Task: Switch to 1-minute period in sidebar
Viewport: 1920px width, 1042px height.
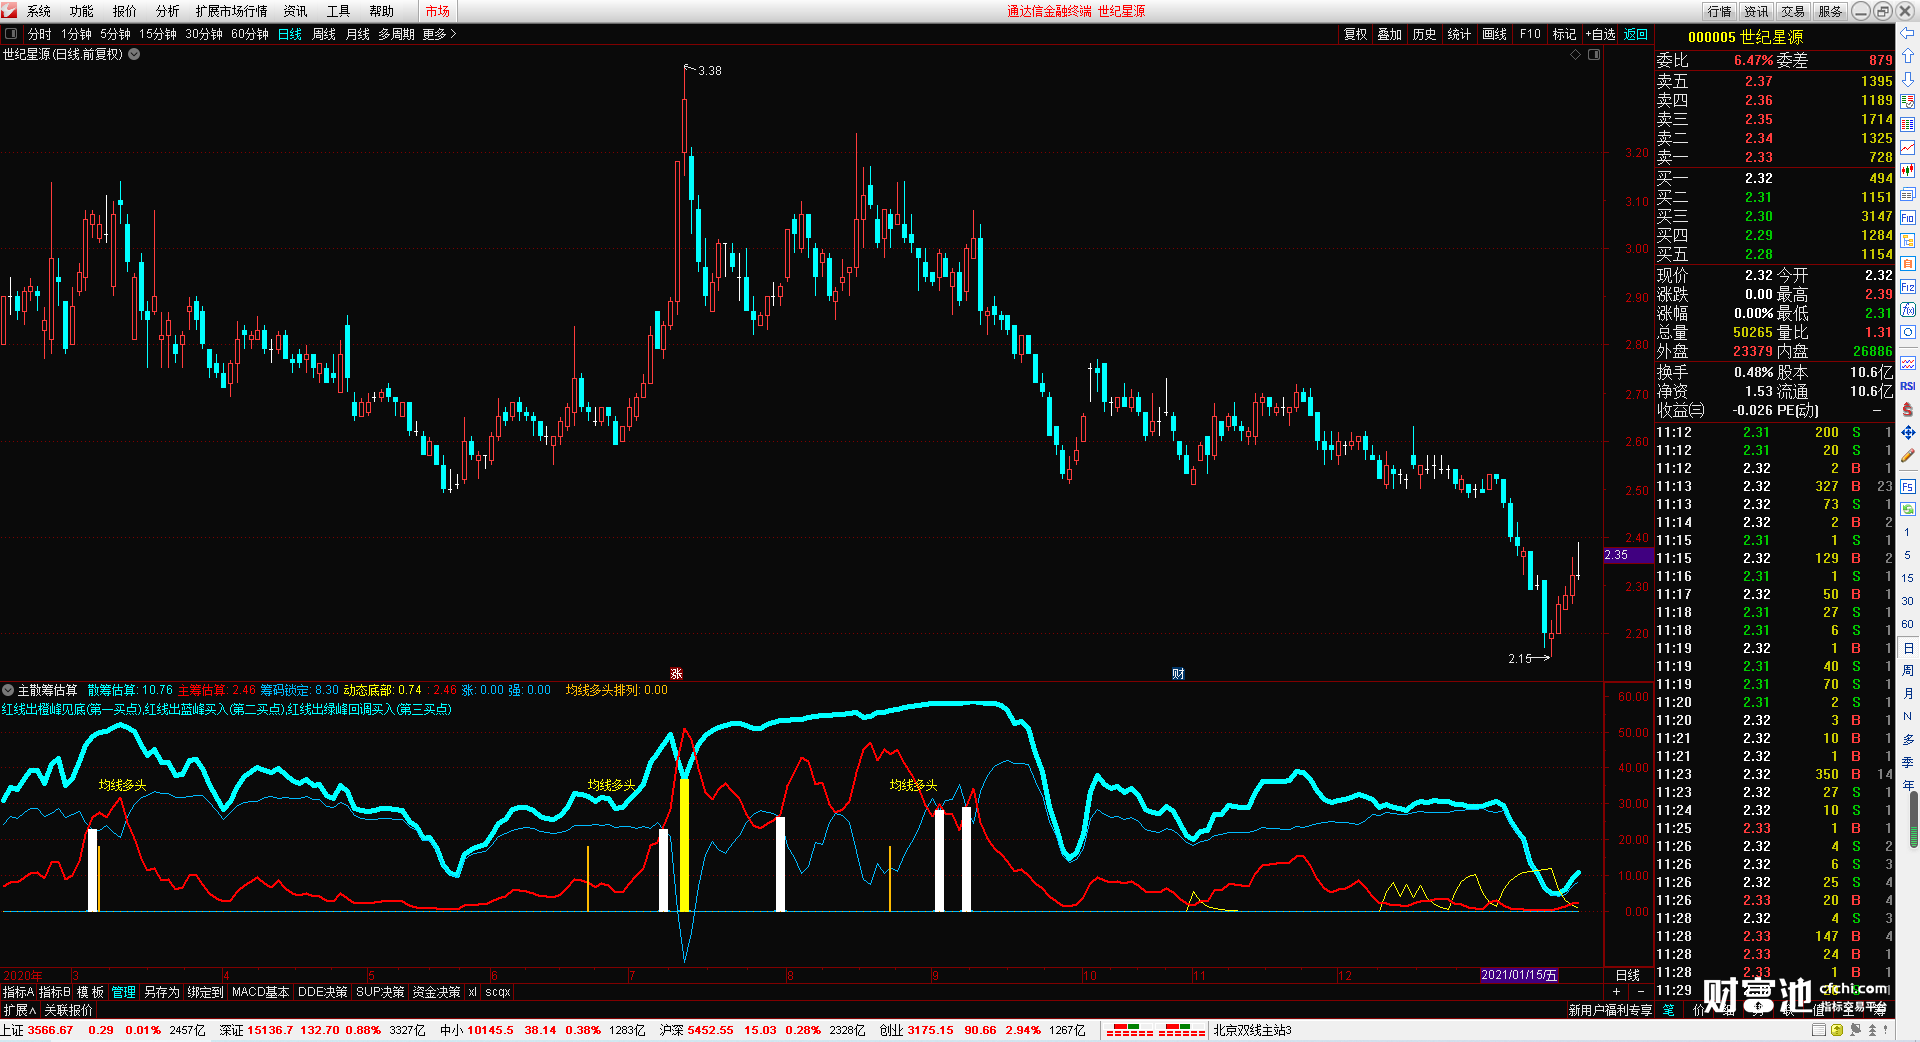Action: (x=1907, y=532)
